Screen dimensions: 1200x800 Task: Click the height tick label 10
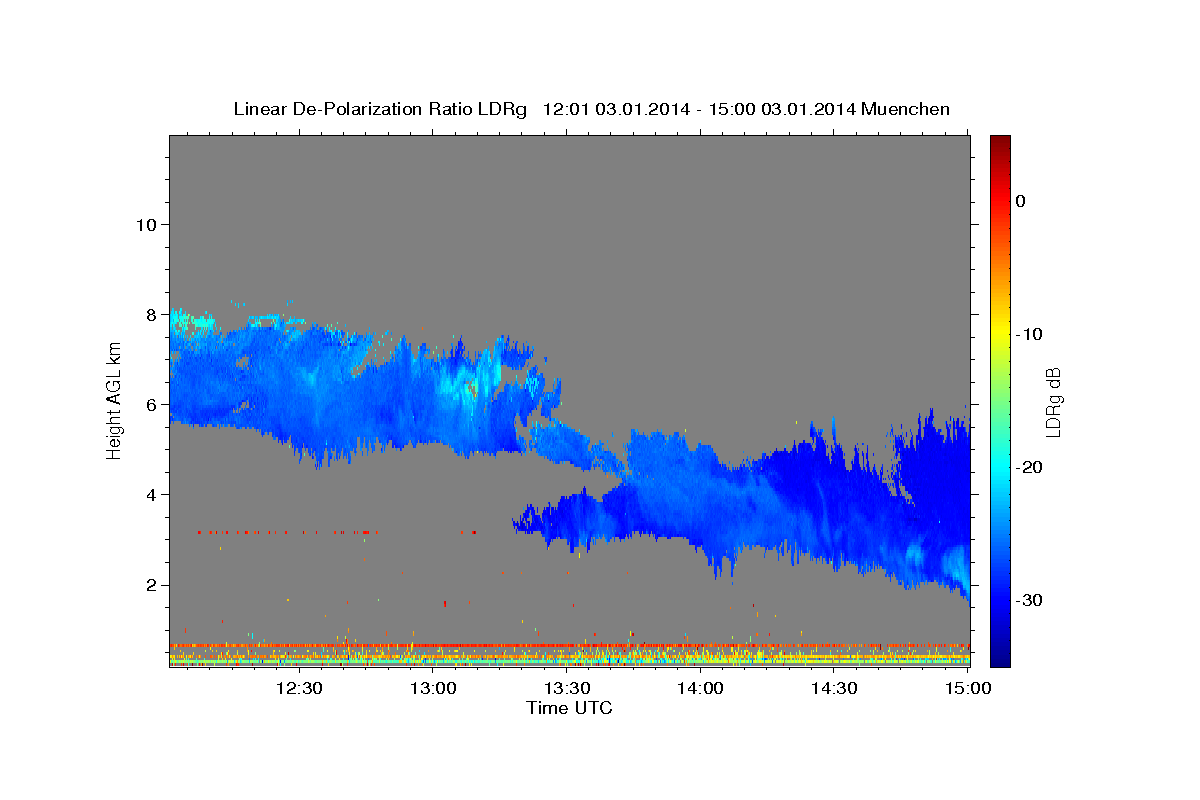point(145,224)
